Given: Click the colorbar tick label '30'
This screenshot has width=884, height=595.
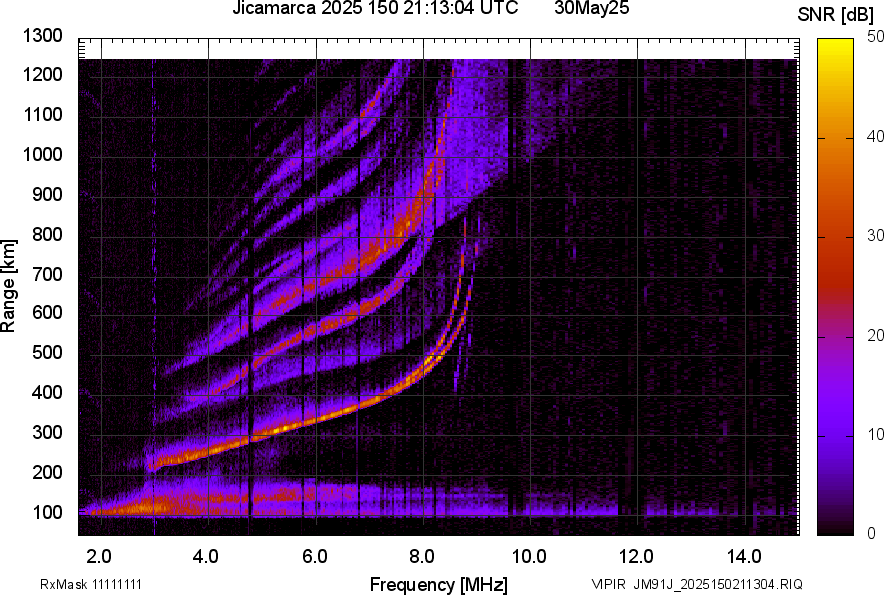Looking at the screenshot, I should [875, 235].
